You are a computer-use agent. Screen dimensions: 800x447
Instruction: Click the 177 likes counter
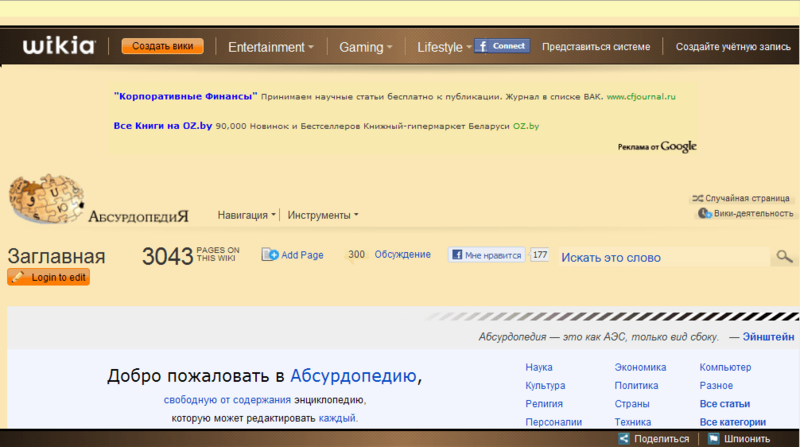point(539,255)
